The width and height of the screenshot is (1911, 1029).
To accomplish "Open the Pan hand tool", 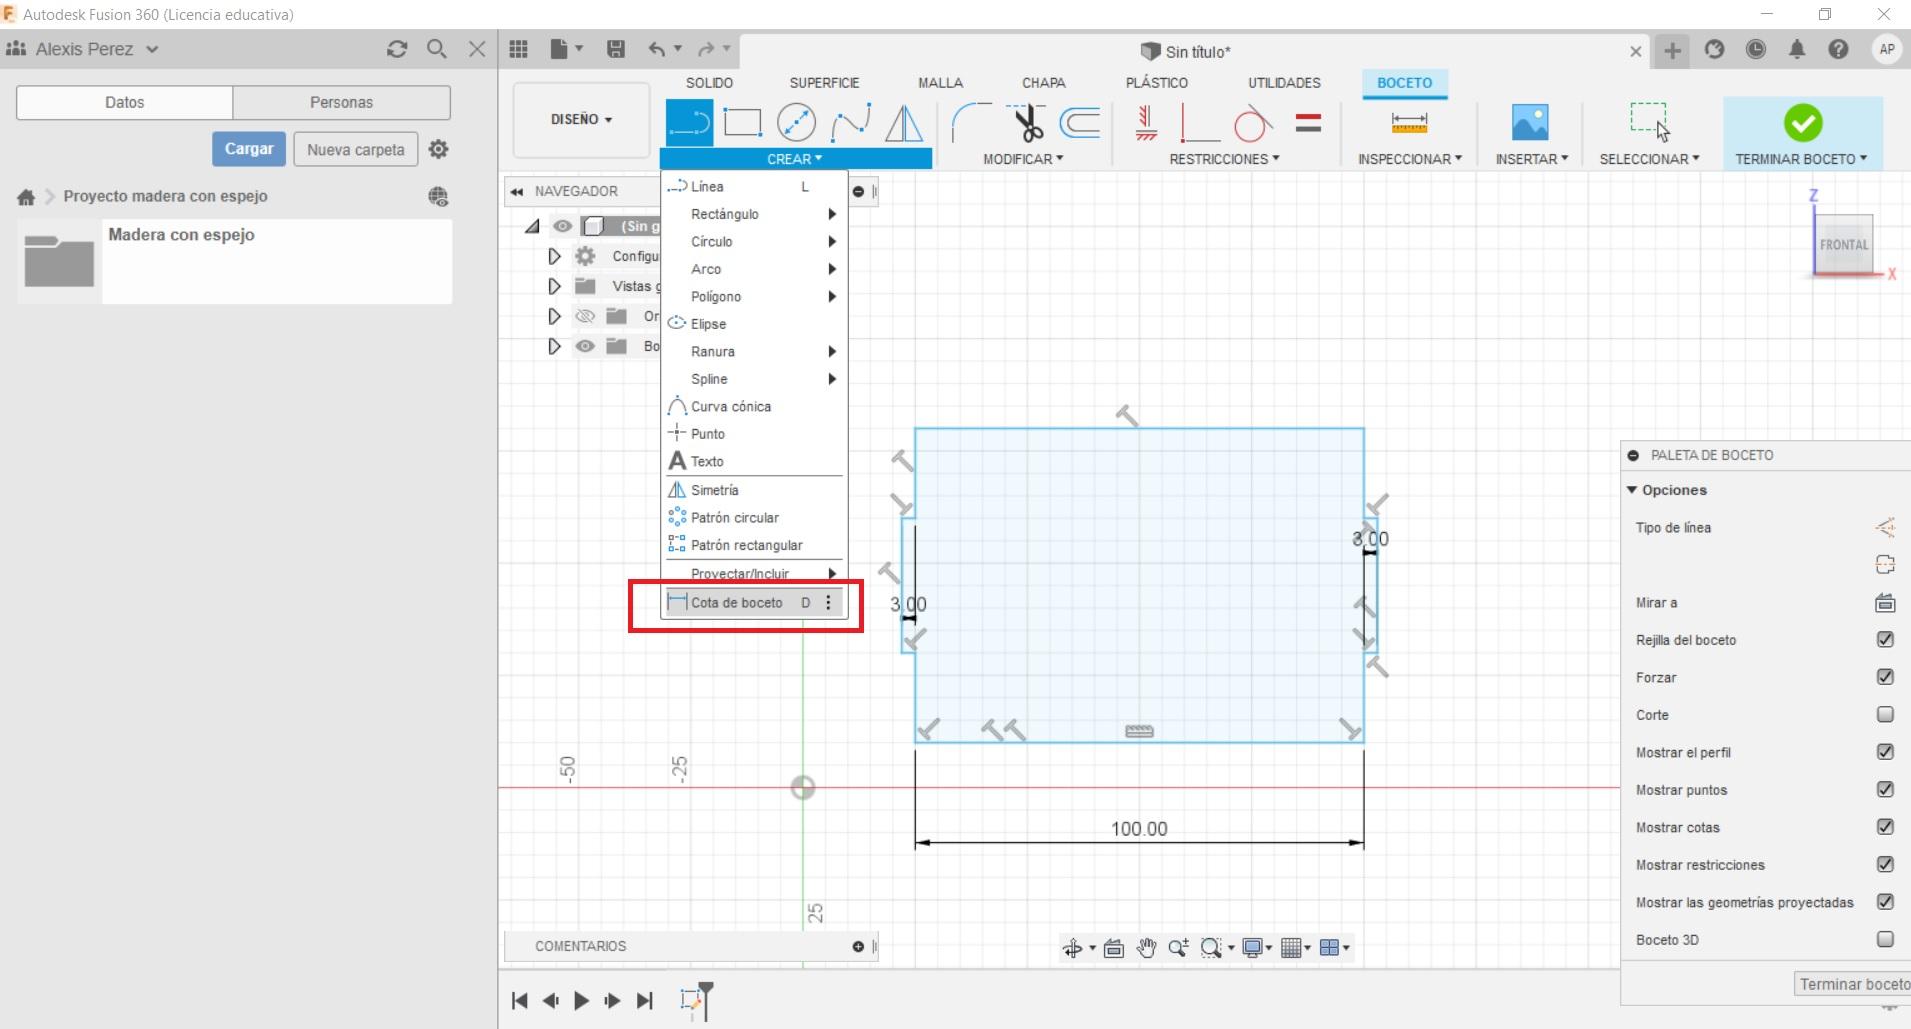I will 1146,948.
